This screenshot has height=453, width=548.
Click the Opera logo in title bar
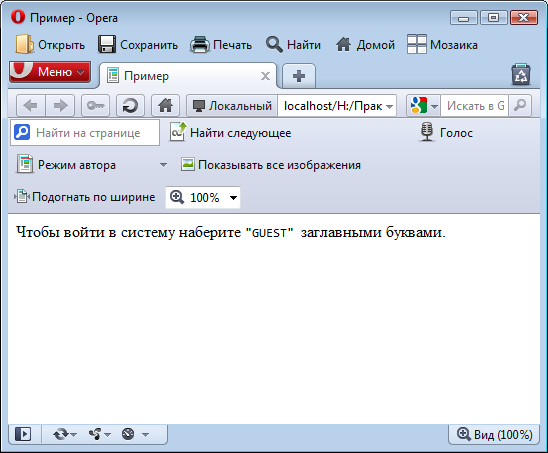tap(18, 17)
